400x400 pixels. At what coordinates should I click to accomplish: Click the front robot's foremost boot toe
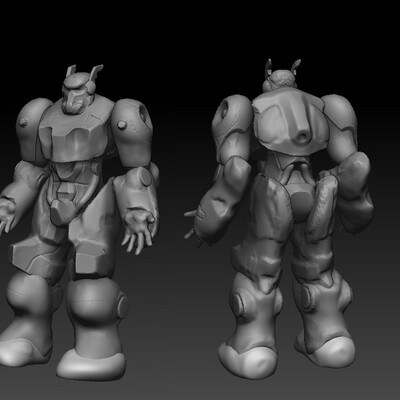(91, 364)
